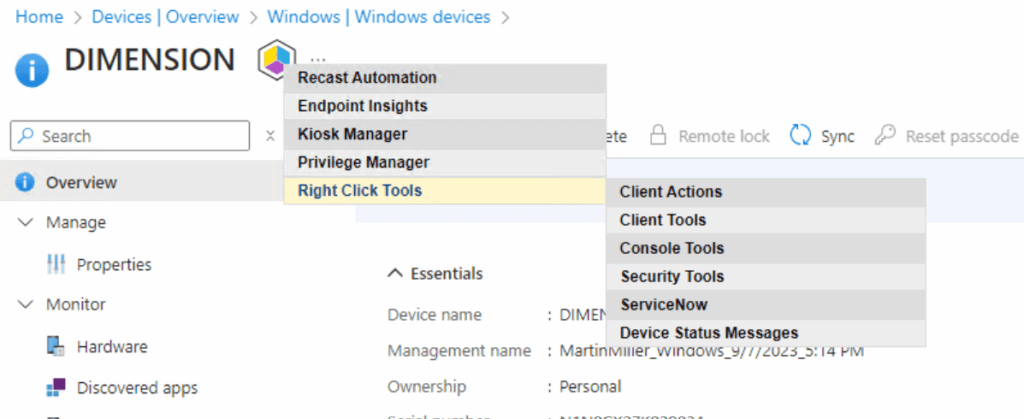Click the Properties sliders icon

pos(56,265)
